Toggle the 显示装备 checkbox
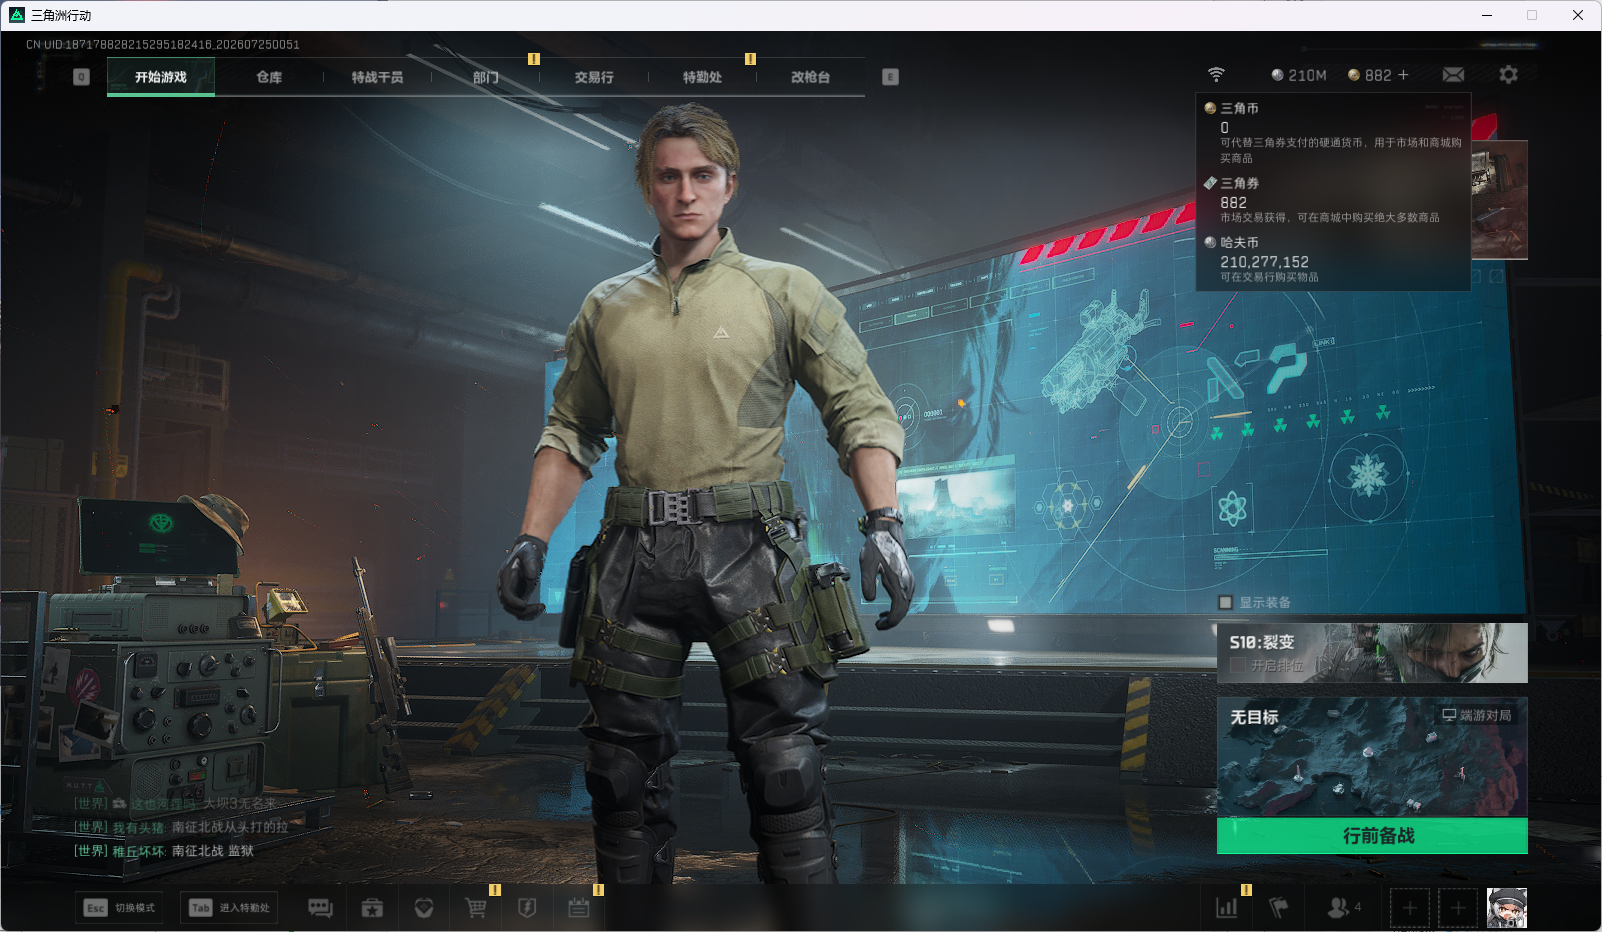The width and height of the screenshot is (1602, 932). [x=1225, y=603]
